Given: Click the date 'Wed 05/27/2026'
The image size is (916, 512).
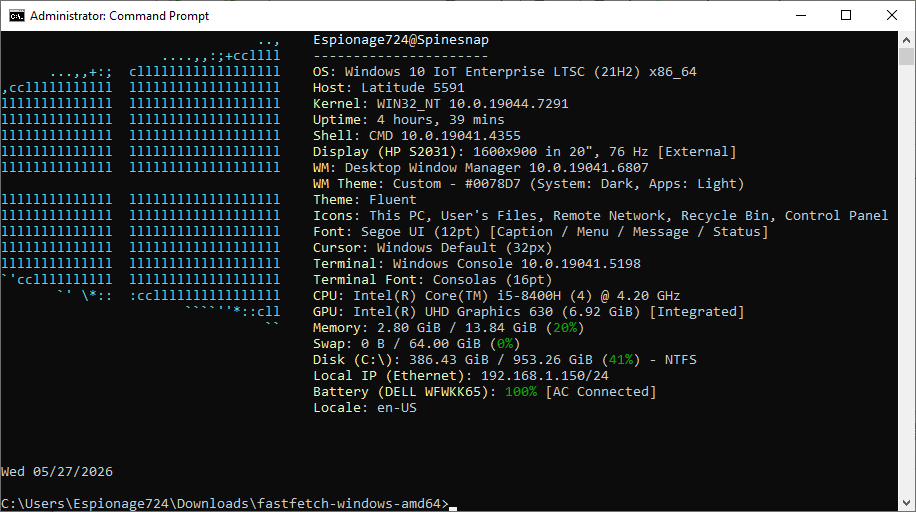Looking at the screenshot, I should [x=57, y=472].
